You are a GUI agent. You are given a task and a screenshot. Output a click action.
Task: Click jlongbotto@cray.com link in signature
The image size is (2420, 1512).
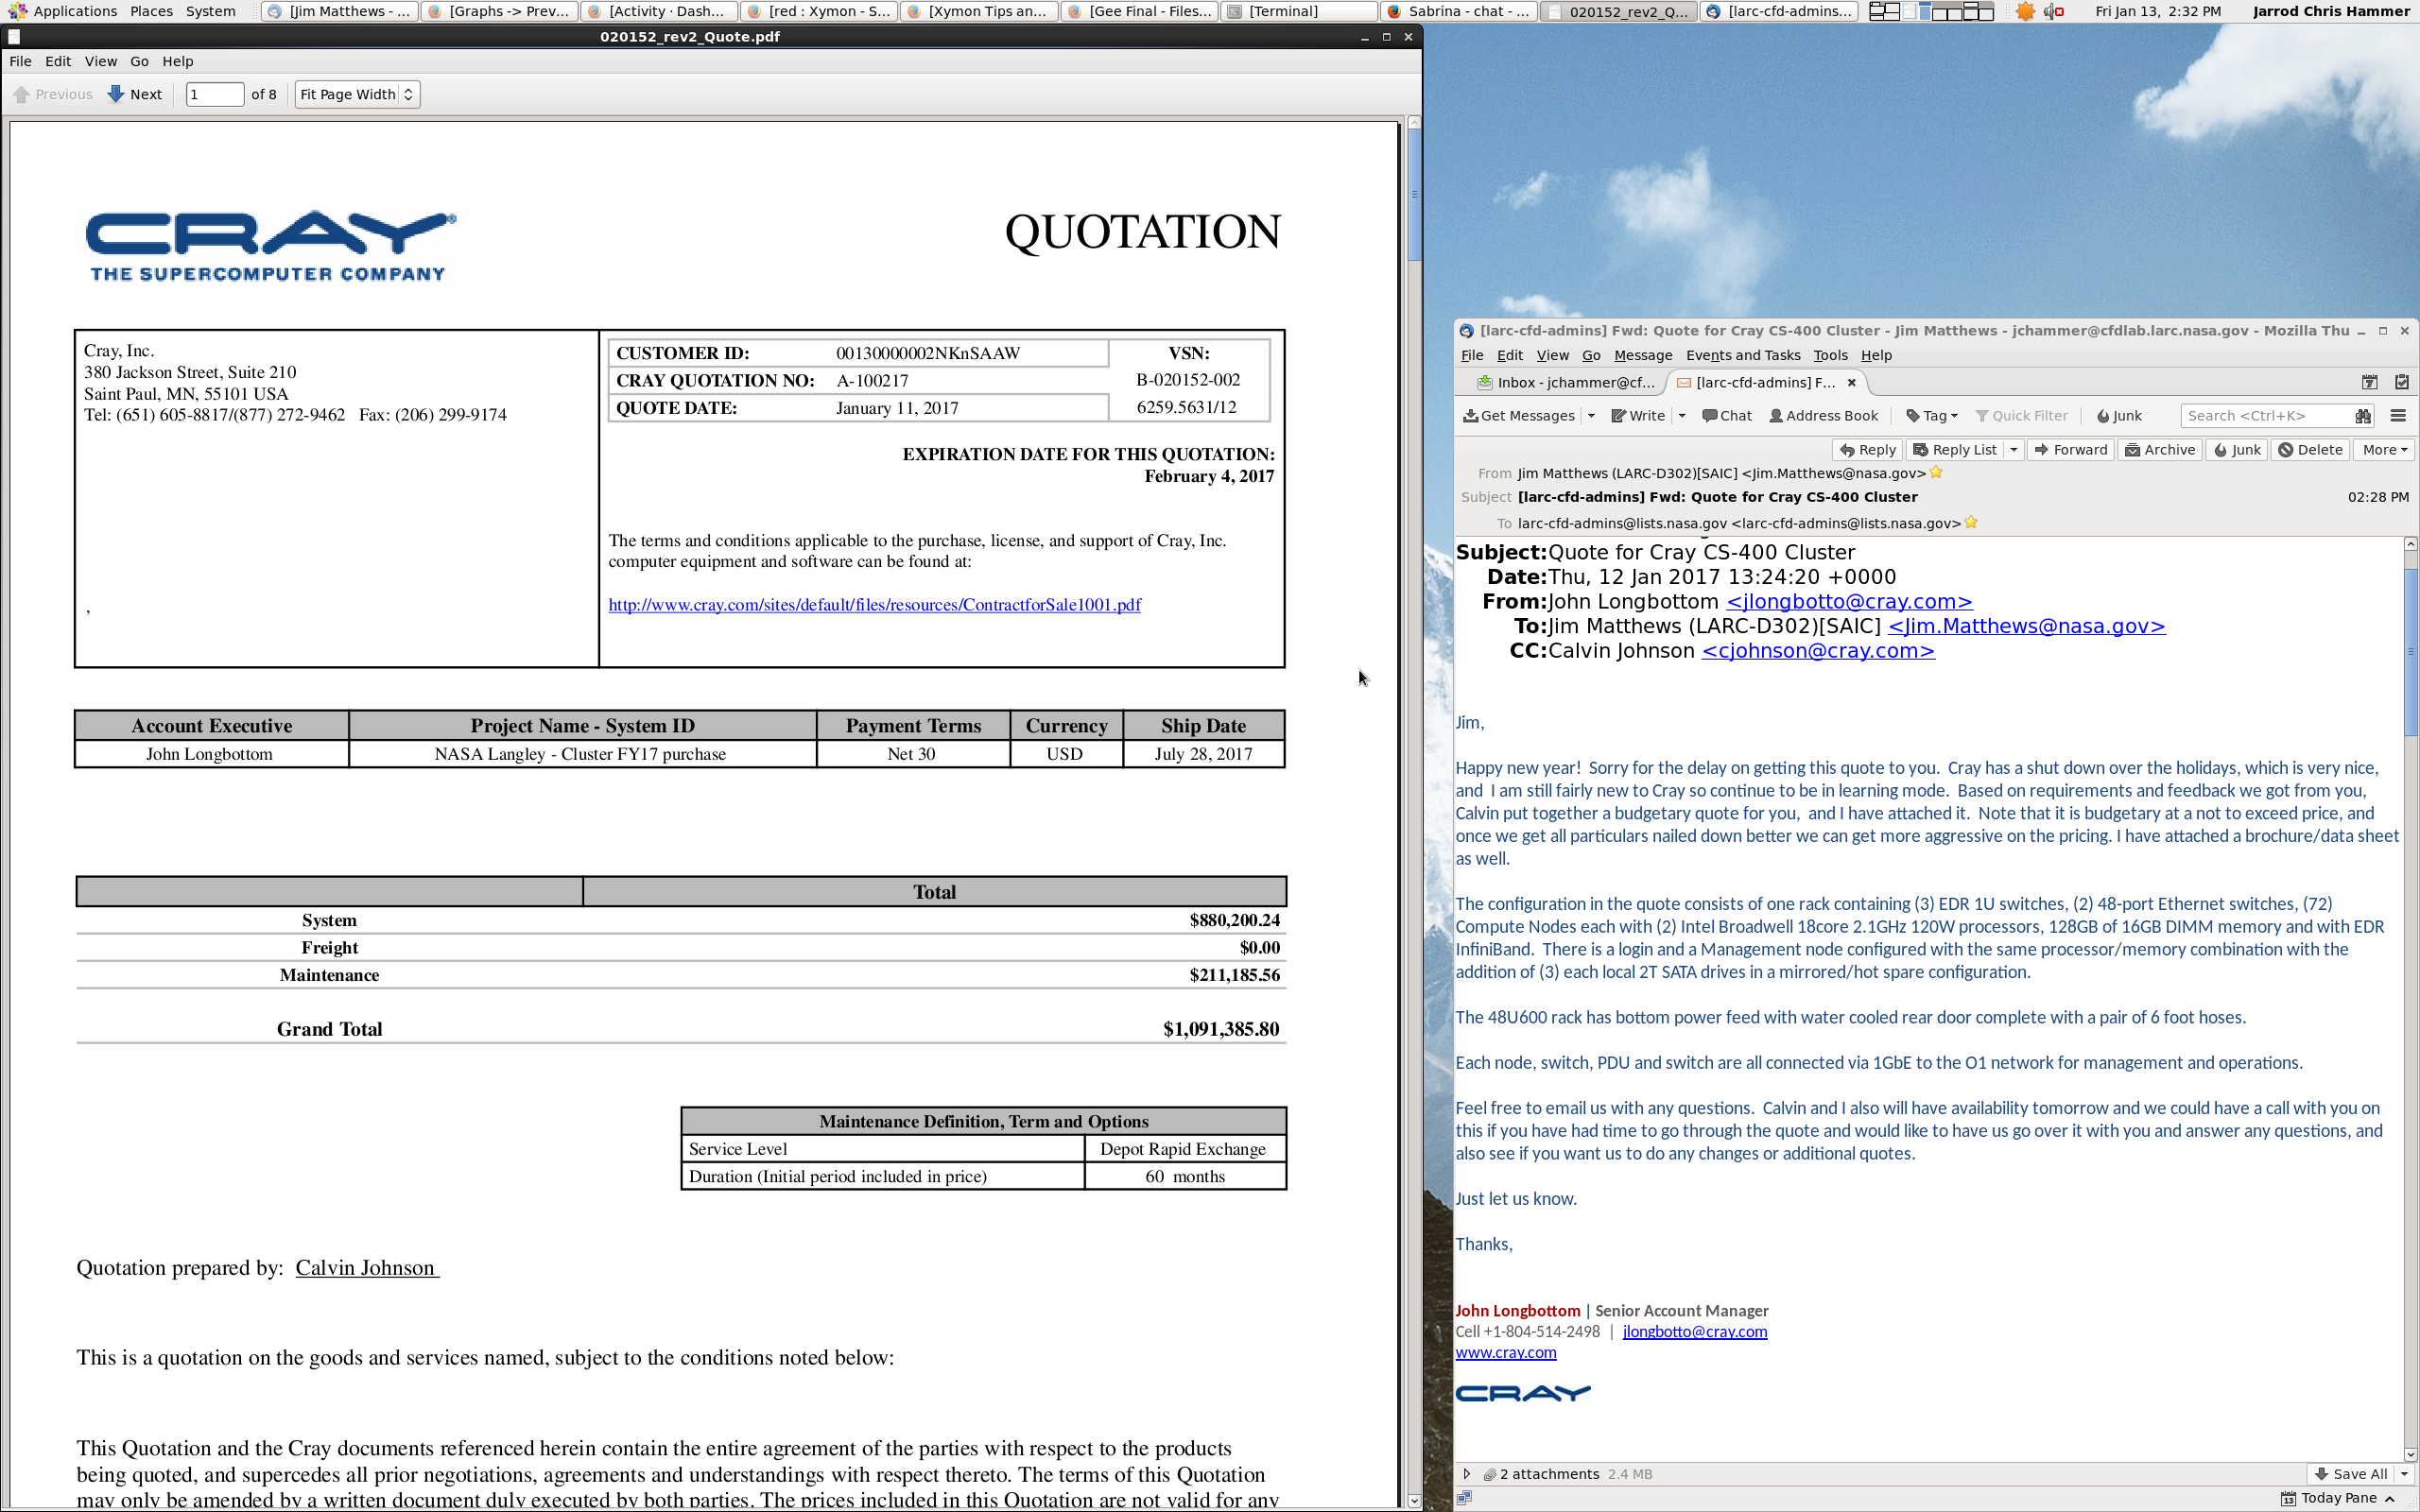1694,1332
